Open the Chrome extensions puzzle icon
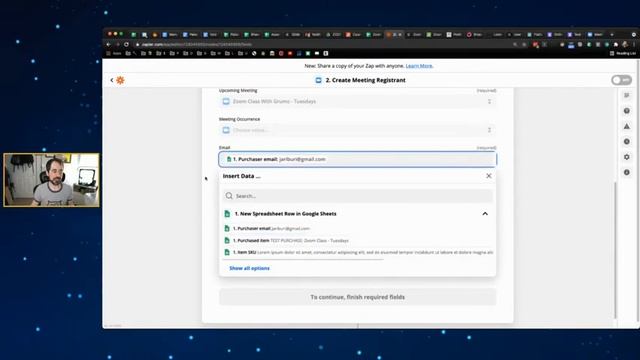The height and width of the screenshot is (360, 640). coord(616,44)
